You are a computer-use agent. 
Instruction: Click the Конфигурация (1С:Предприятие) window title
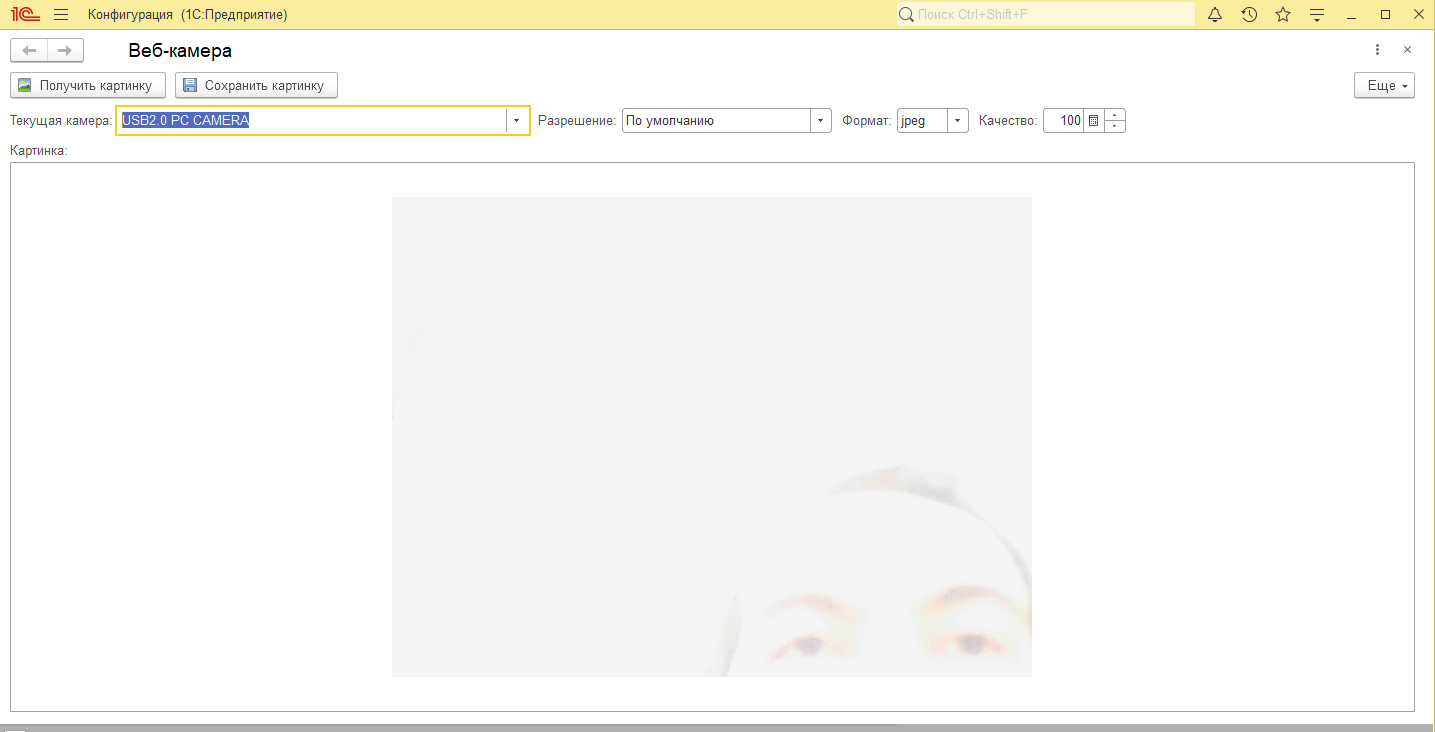(188, 14)
